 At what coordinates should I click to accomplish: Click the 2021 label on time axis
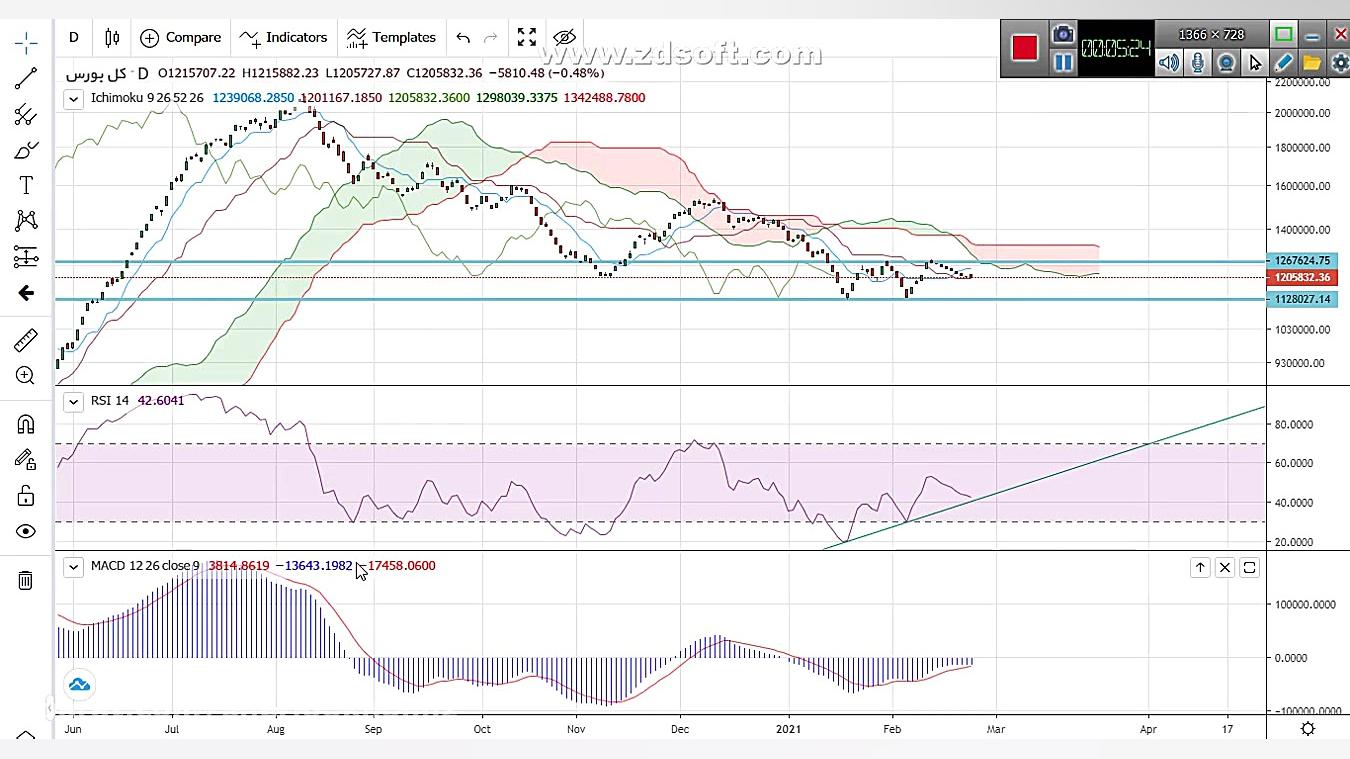click(790, 729)
